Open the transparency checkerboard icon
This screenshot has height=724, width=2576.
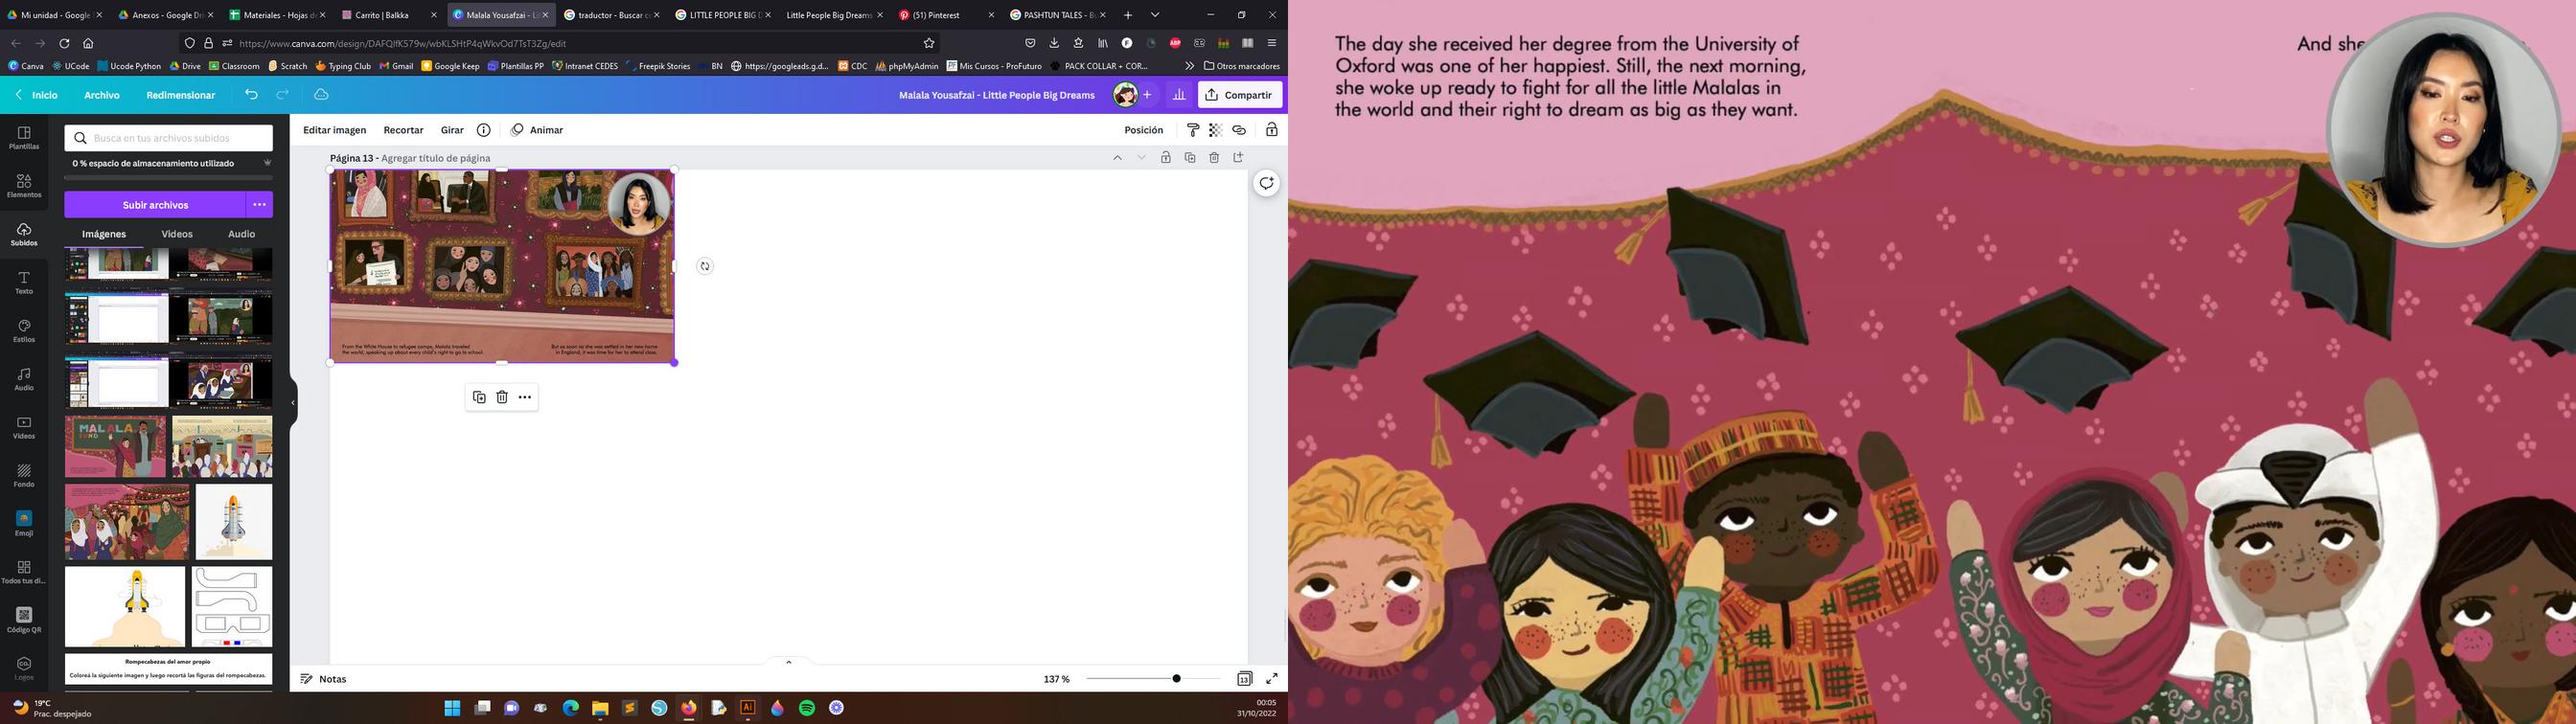tap(1215, 130)
